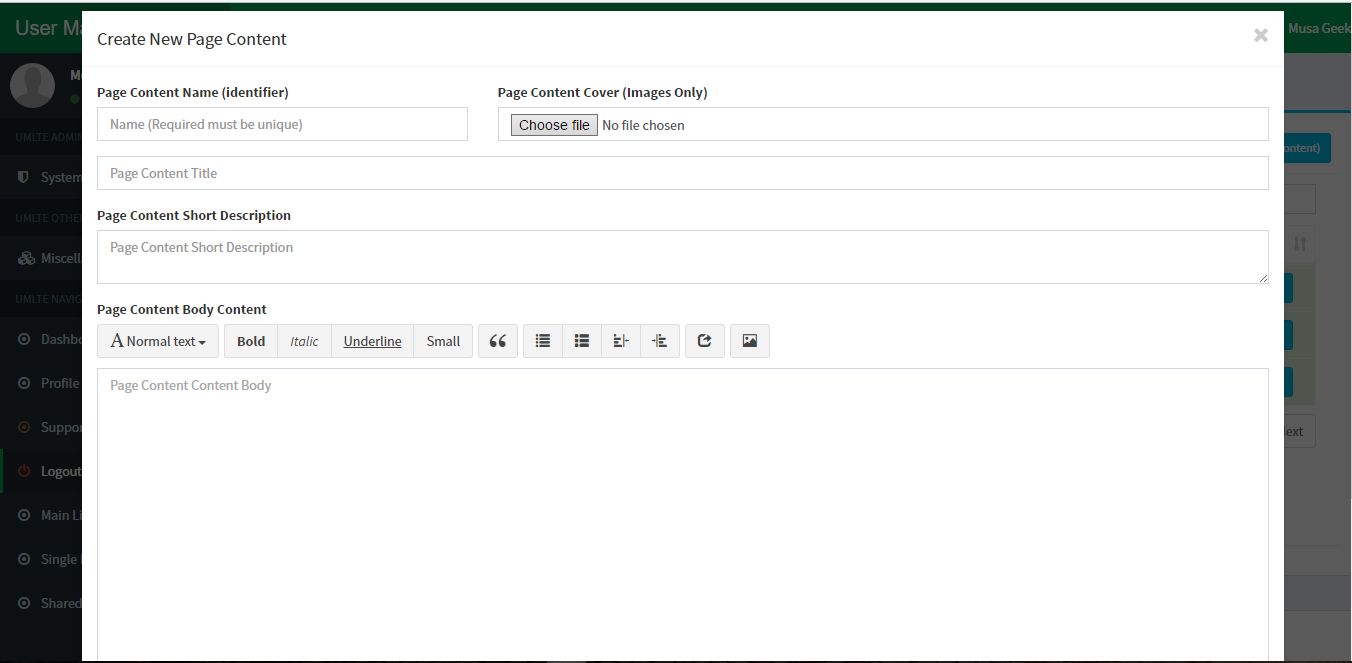Viewport: 1352px width, 663px height.
Task: Insert a blockquote using the quote icon
Action: 498,341
